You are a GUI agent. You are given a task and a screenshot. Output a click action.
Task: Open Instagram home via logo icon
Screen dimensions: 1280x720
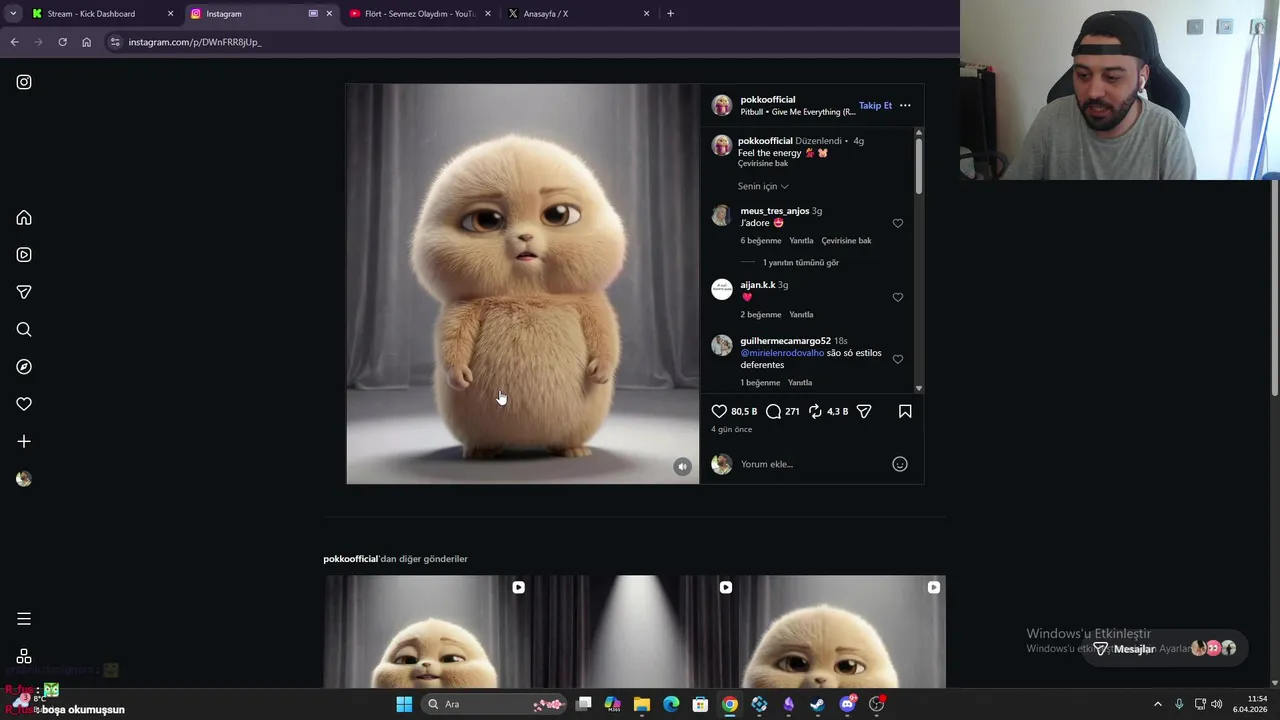[x=24, y=82]
